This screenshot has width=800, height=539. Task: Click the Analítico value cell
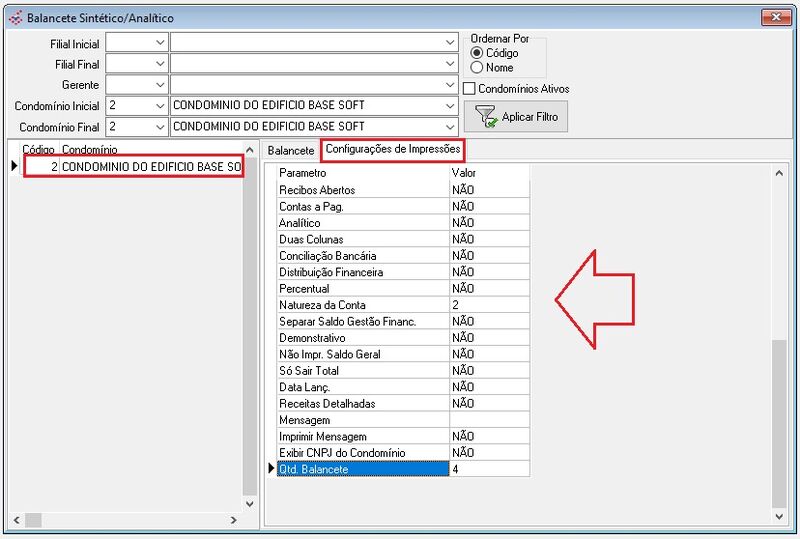click(x=488, y=223)
